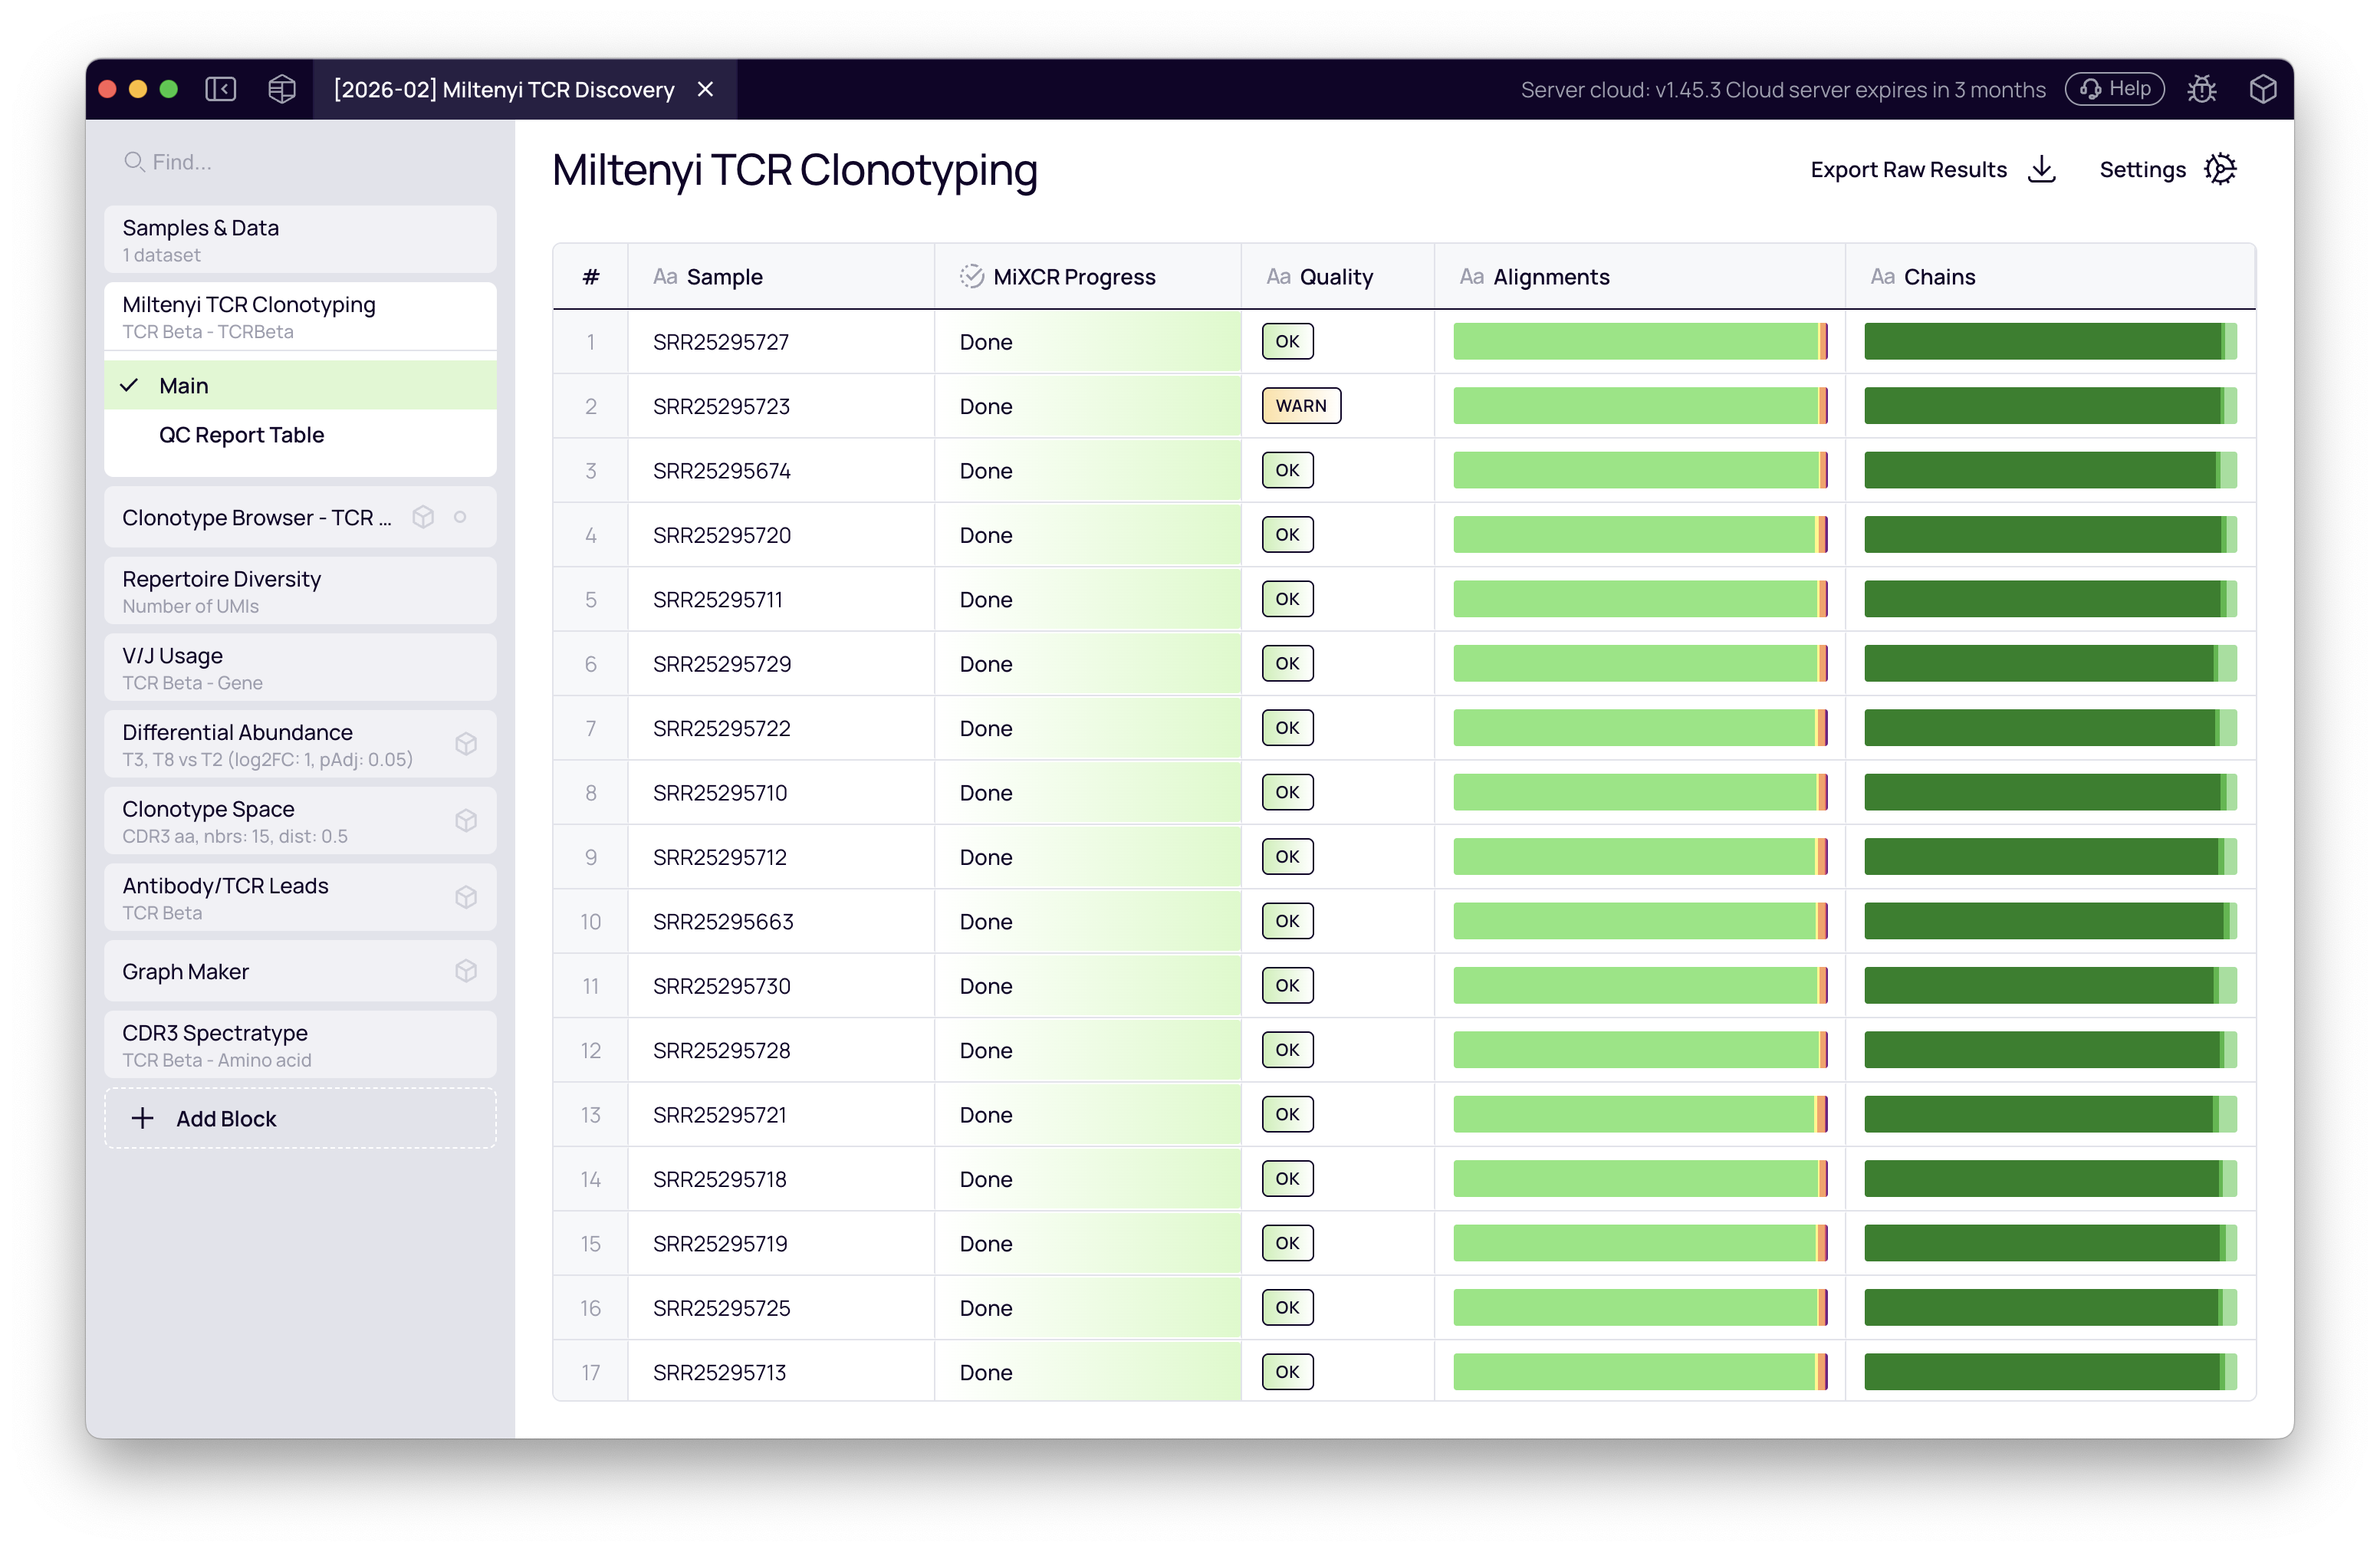Select the QC Report Table view
Screen dimensions: 2380x1552
tap(241, 434)
